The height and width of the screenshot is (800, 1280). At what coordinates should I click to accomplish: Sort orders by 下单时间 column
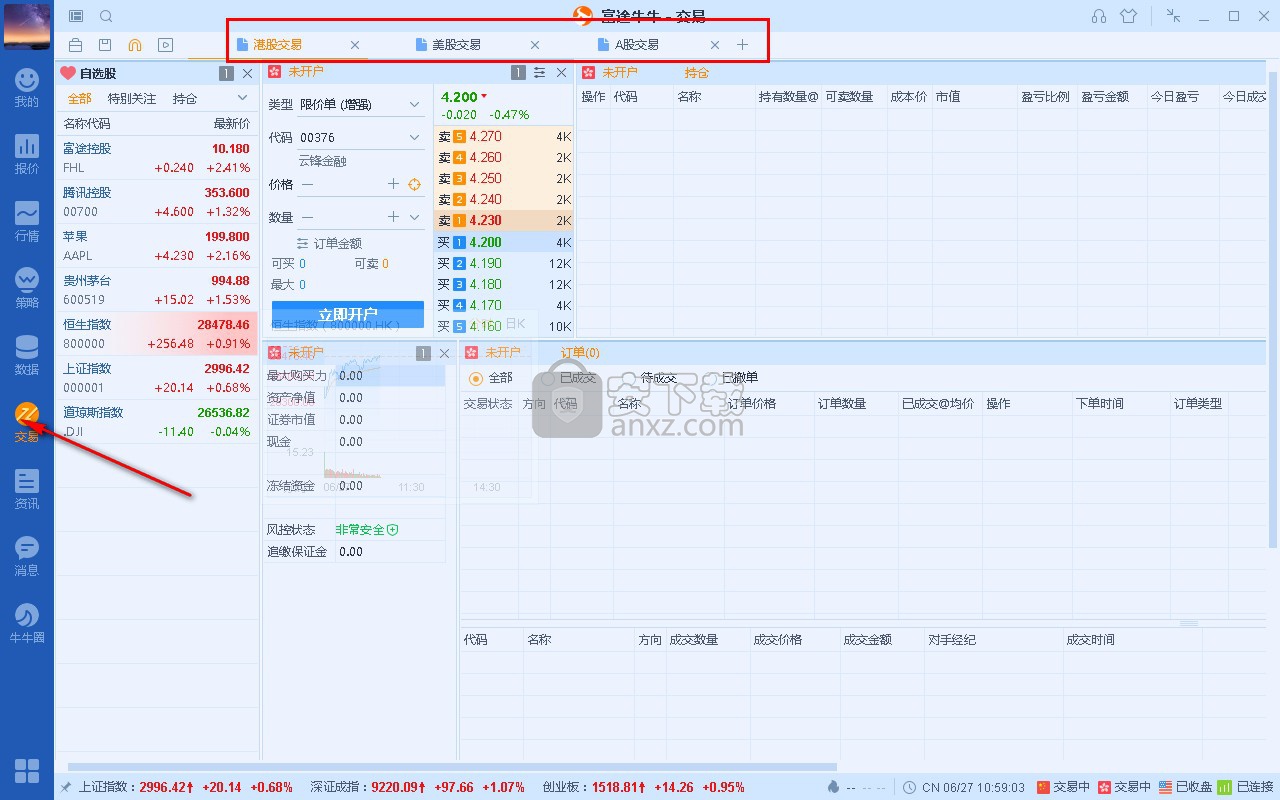pyautogui.click(x=1100, y=404)
